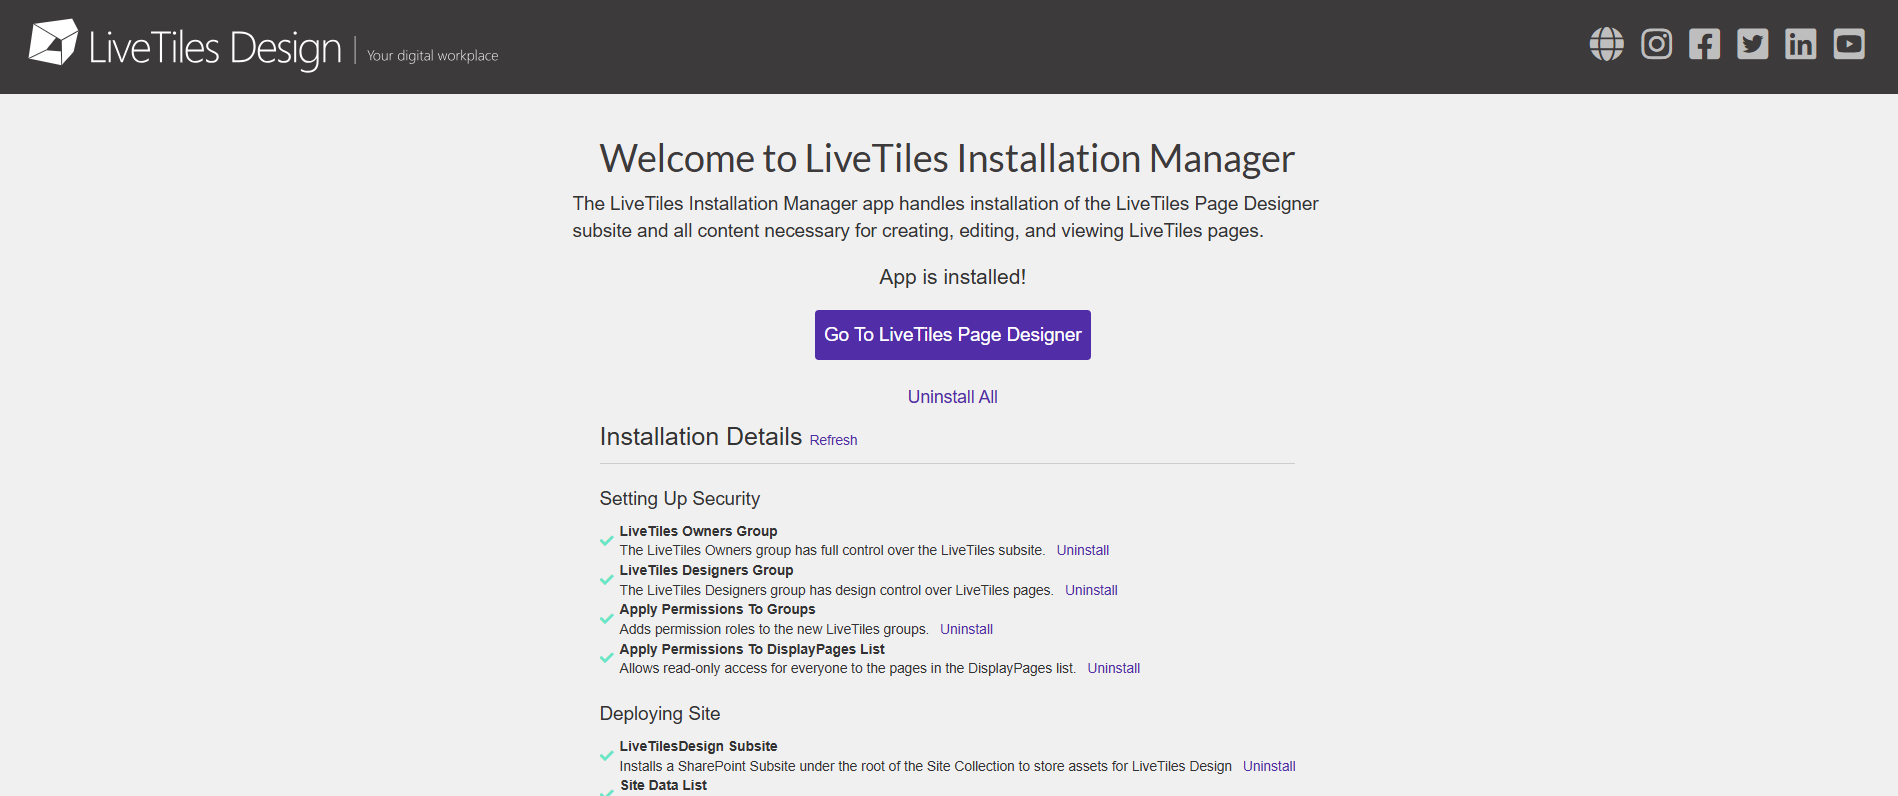The height and width of the screenshot is (796, 1898).
Task: Click the 'Installation Details' heading
Action: pos(700,437)
